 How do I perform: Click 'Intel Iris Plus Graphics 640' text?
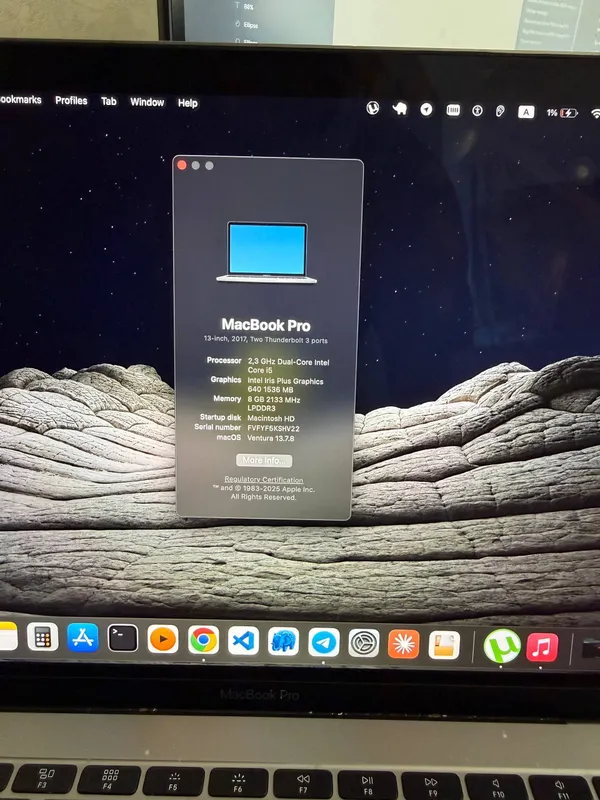tap(285, 385)
